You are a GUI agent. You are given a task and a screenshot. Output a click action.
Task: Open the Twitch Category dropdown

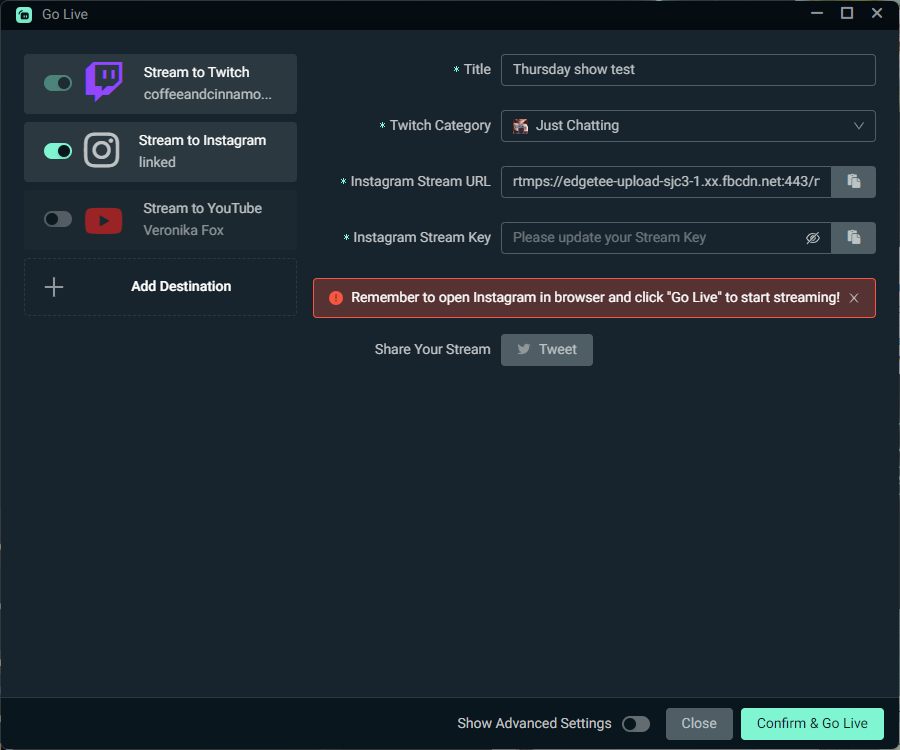tap(688, 126)
